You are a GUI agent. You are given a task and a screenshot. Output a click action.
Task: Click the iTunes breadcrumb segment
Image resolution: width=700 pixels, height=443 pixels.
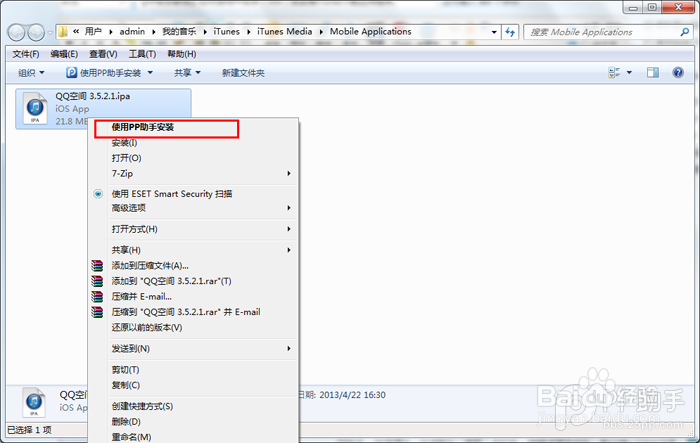point(226,32)
